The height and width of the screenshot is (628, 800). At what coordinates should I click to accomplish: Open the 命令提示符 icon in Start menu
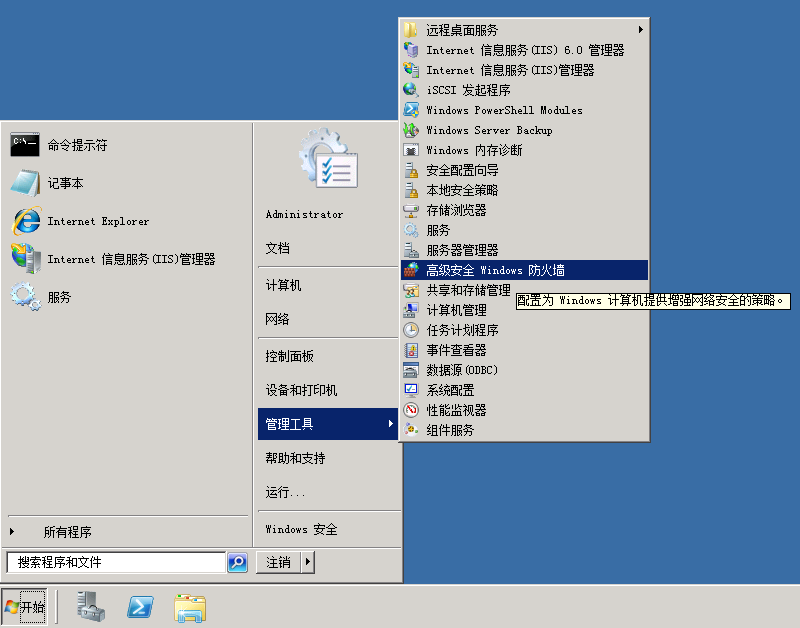pyautogui.click(x=24, y=145)
